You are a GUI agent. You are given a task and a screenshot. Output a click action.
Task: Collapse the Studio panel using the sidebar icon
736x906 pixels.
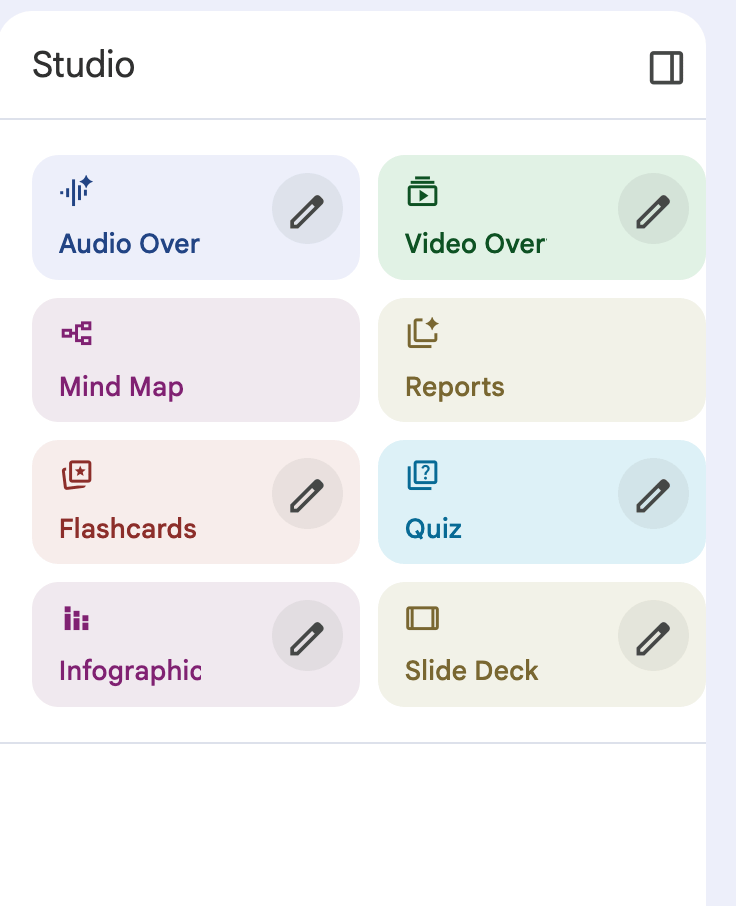pyautogui.click(x=666, y=68)
